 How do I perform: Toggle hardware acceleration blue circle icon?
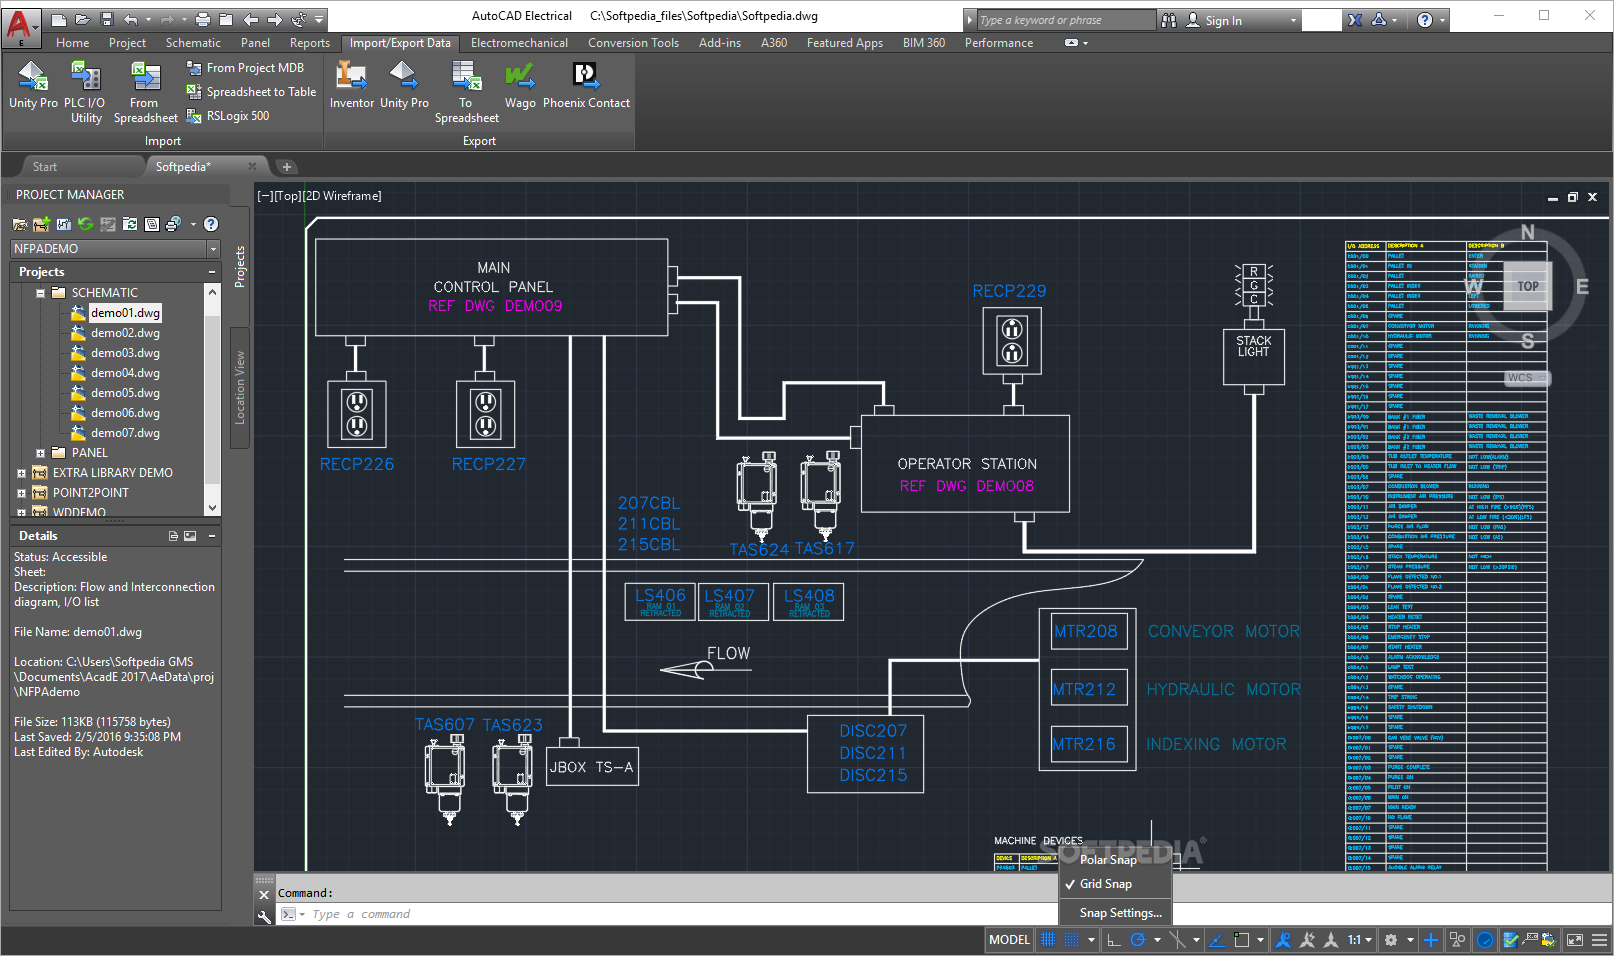[1485, 940]
